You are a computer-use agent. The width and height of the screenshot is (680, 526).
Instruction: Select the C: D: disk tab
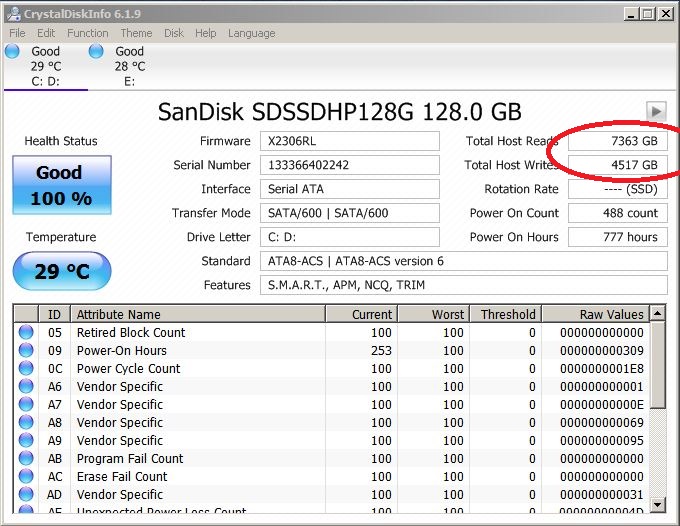(46, 66)
